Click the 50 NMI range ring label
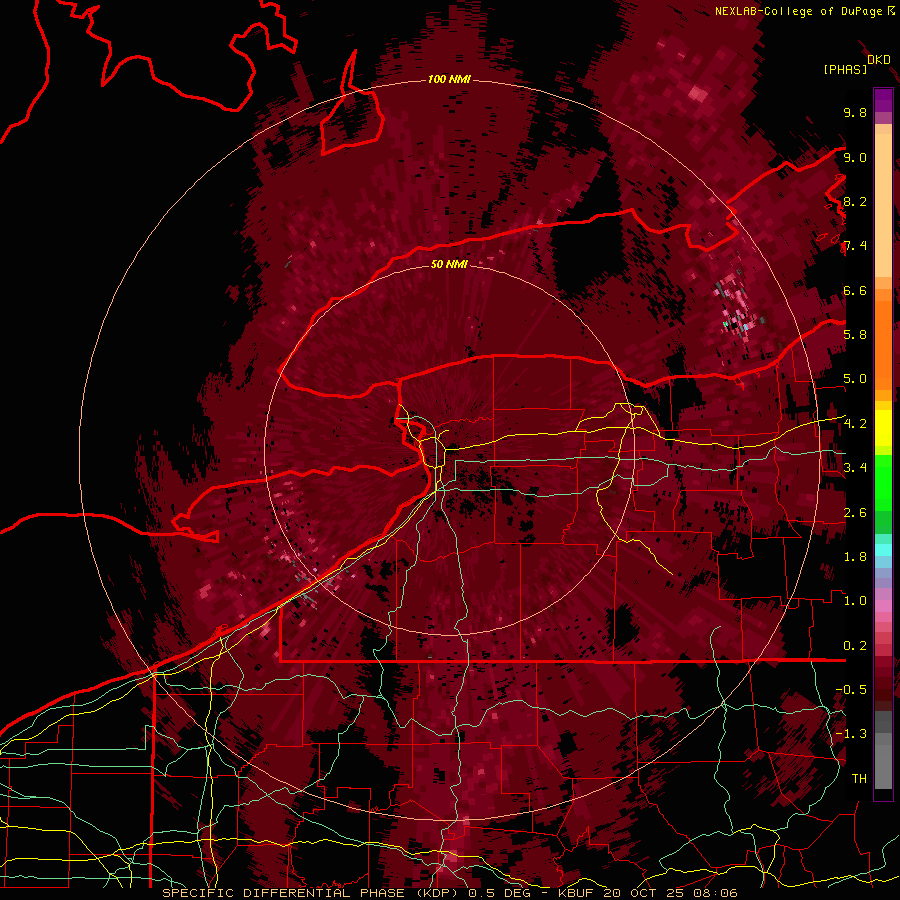The width and height of the screenshot is (900, 900). click(x=449, y=264)
